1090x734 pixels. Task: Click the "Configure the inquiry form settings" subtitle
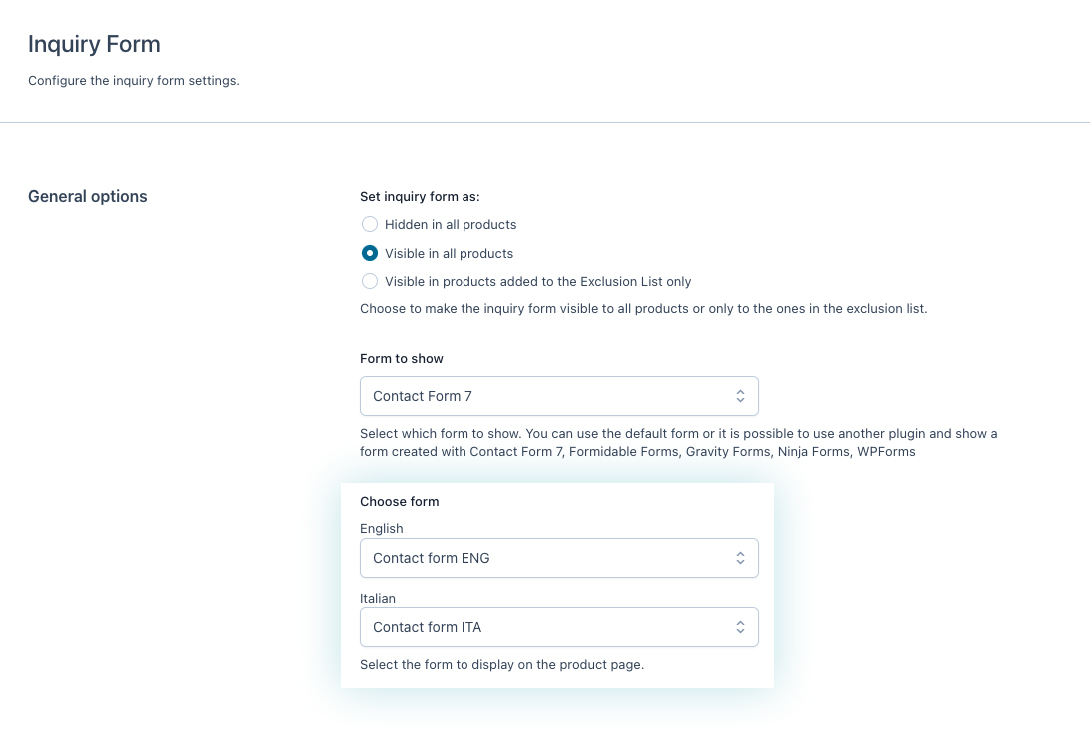click(x=134, y=80)
